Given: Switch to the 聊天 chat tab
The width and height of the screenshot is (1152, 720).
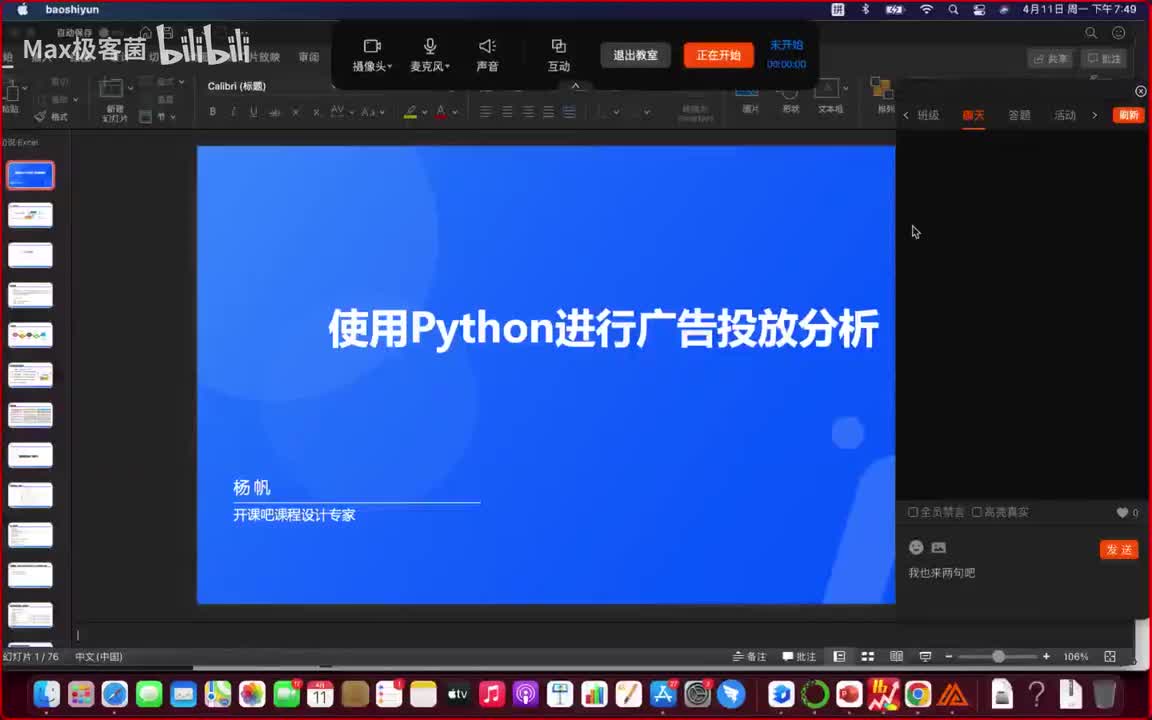Looking at the screenshot, I should coord(973,115).
